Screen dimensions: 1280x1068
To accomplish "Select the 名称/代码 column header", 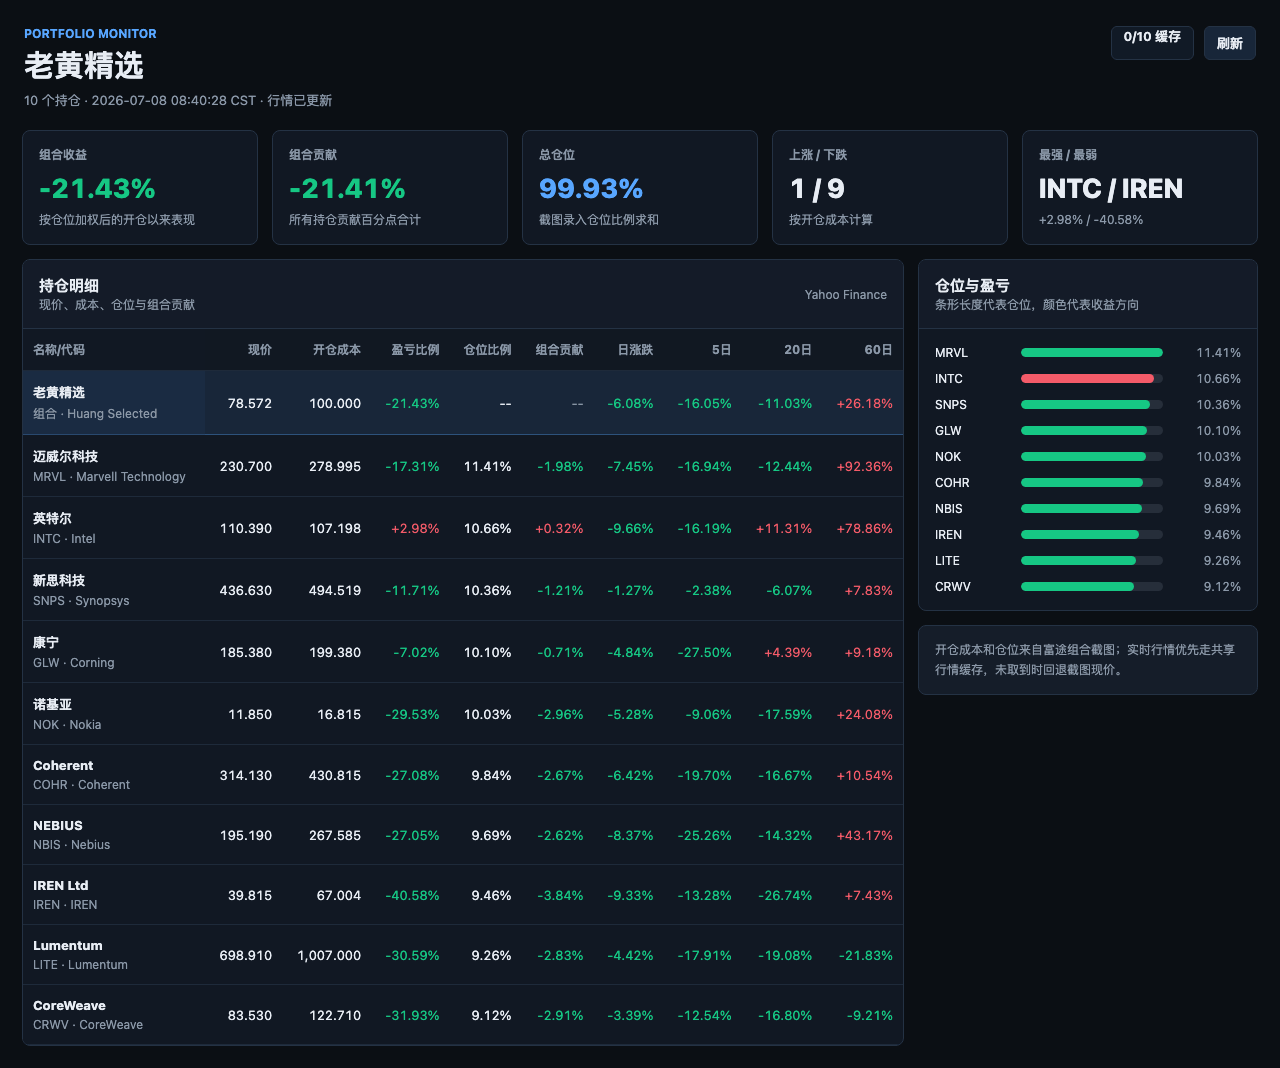I will (x=59, y=350).
